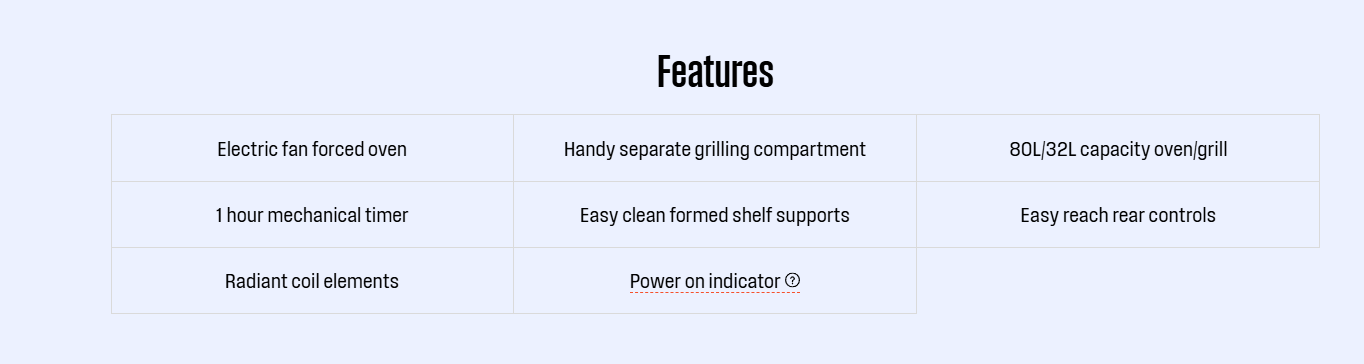
Task: Select the 80L/32L capacity oven/grill feature
Action: (1118, 149)
